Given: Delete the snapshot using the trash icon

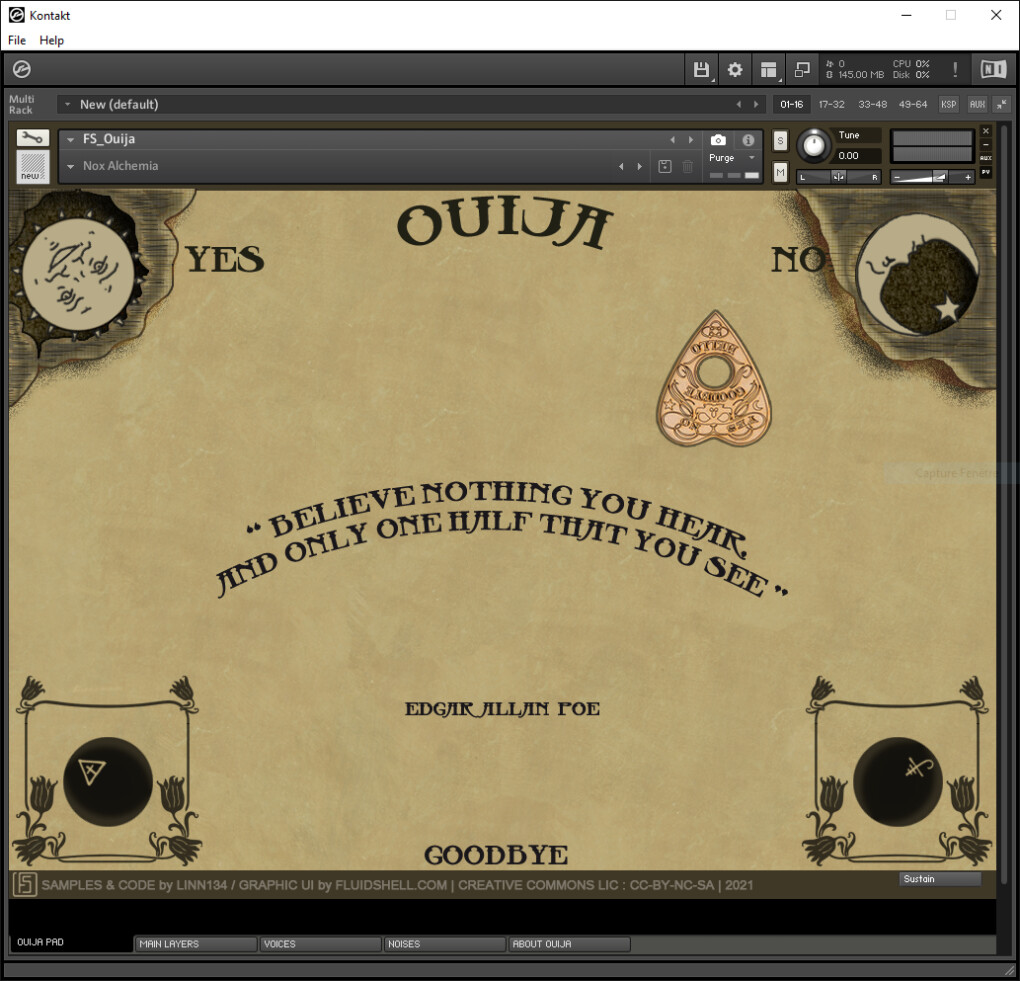Looking at the screenshot, I should 688,167.
